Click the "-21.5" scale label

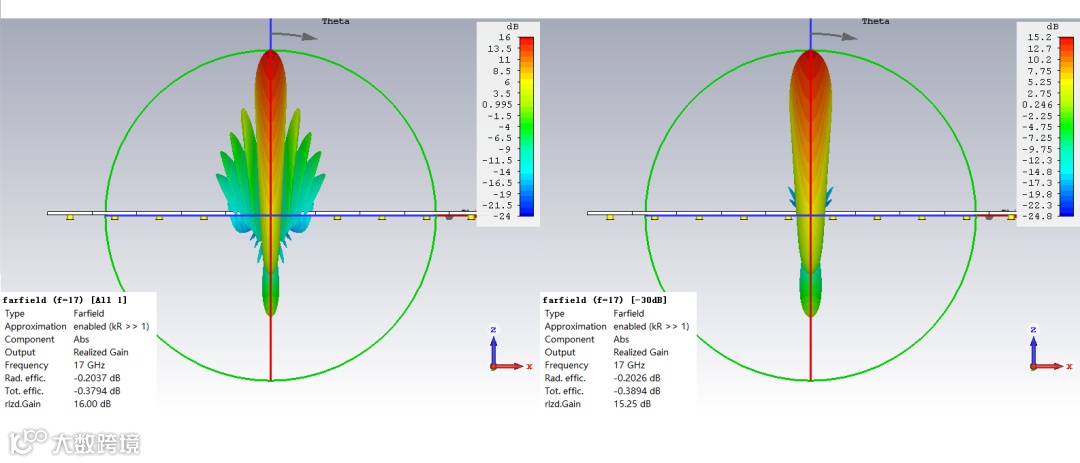coord(497,205)
